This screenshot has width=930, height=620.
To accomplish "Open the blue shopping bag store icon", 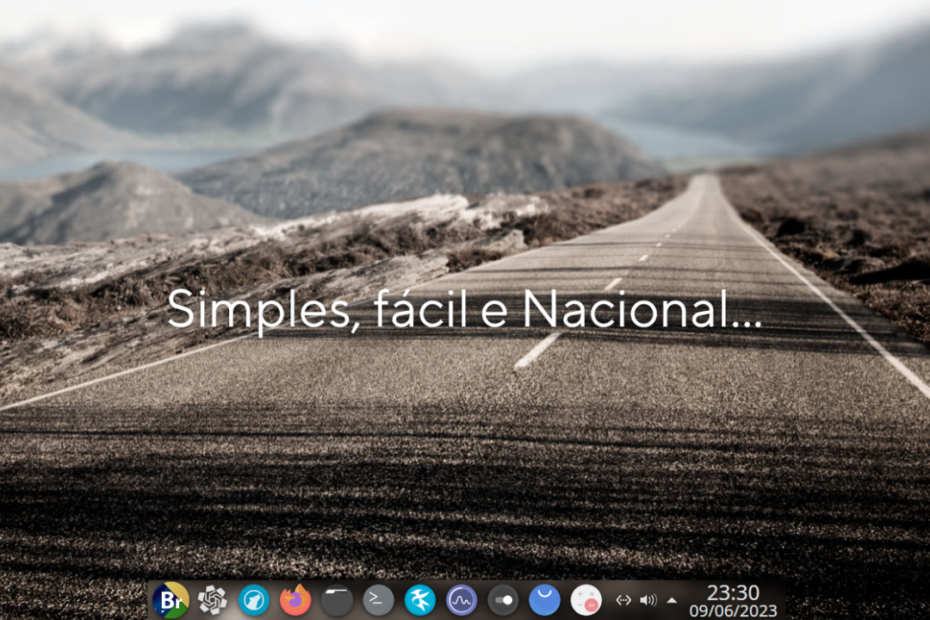I will (x=544, y=600).
